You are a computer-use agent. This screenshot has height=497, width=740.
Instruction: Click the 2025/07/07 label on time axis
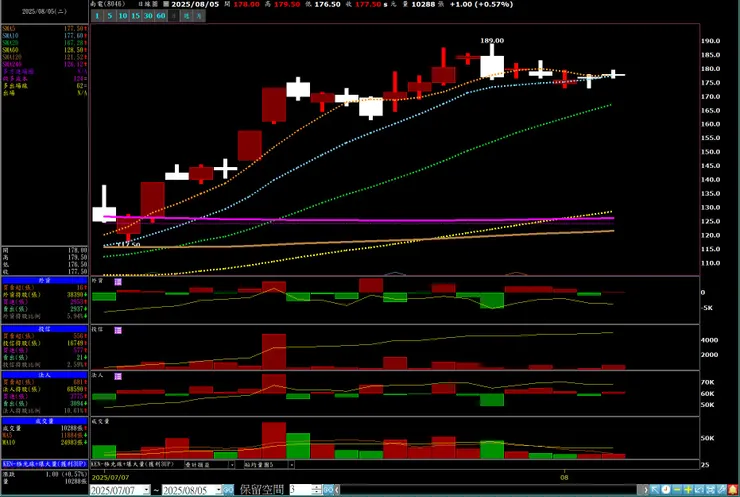click(x=110, y=477)
